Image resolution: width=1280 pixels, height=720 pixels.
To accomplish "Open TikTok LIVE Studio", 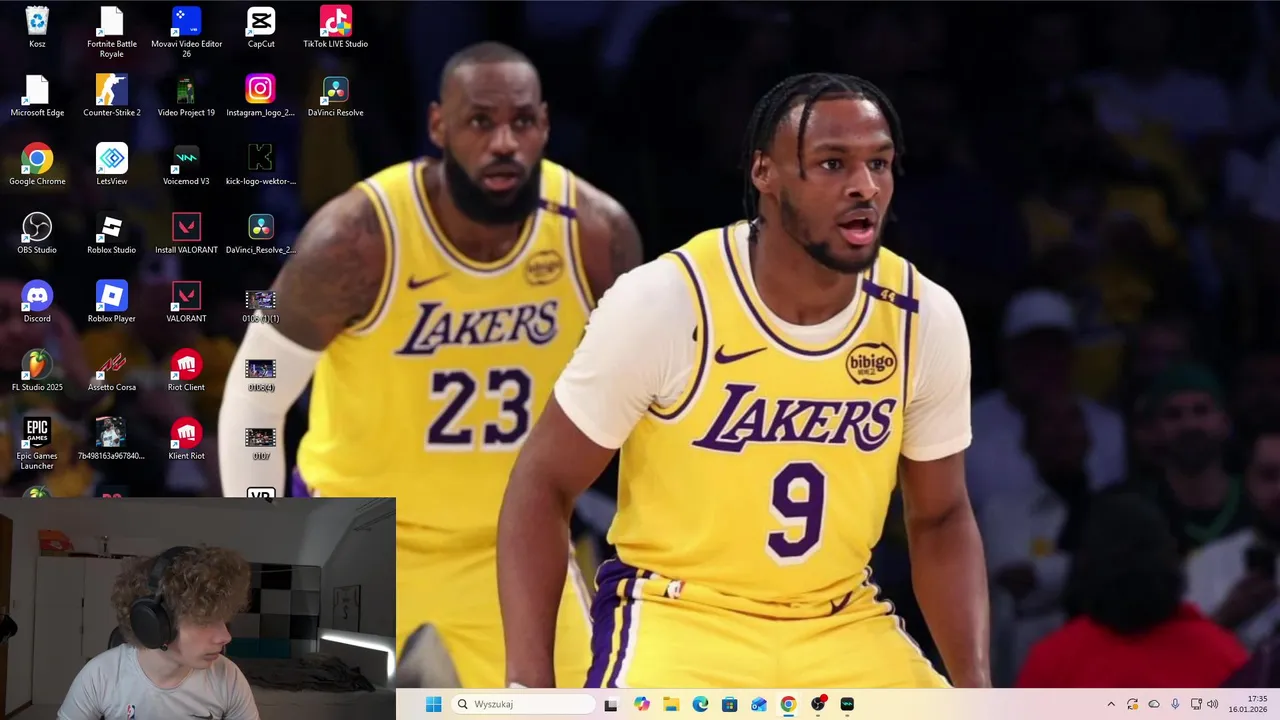I will point(335,28).
